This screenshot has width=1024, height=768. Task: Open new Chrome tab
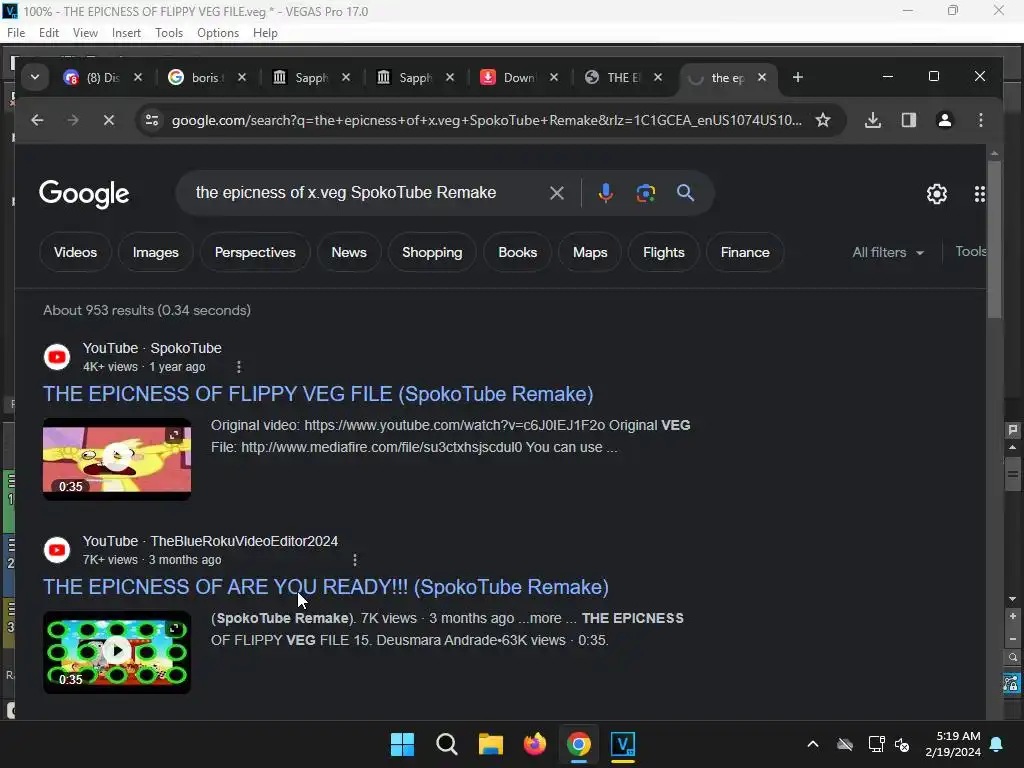[x=797, y=77]
